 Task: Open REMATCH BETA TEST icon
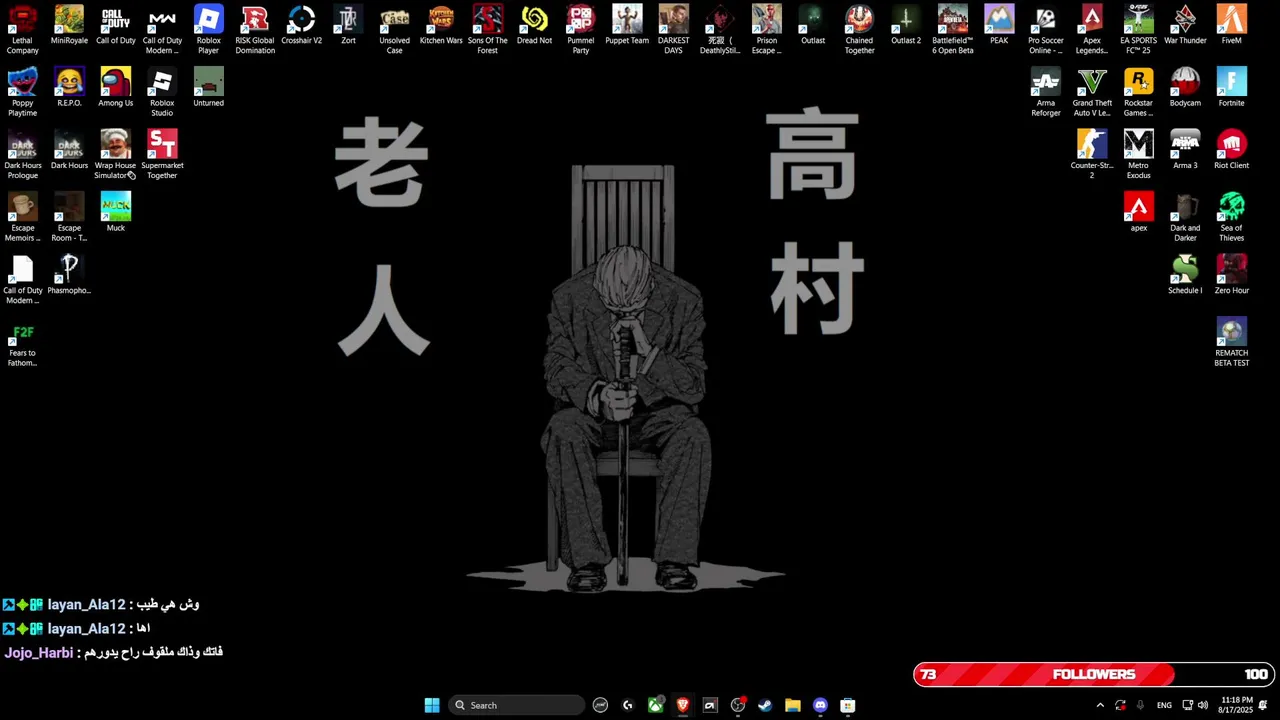coord(1231,342)
